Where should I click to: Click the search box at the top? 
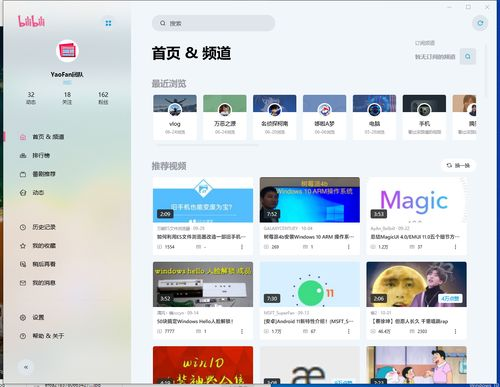[x=213, y=23]
